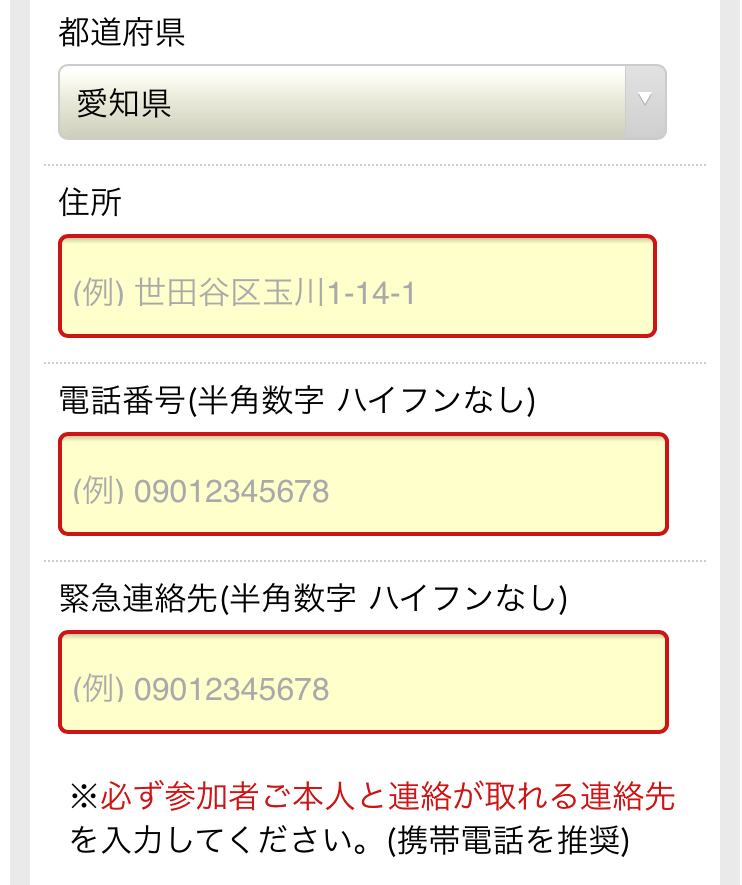
Task: Click the (例) prefix in the address field
Action: click(x=99, y=293)
